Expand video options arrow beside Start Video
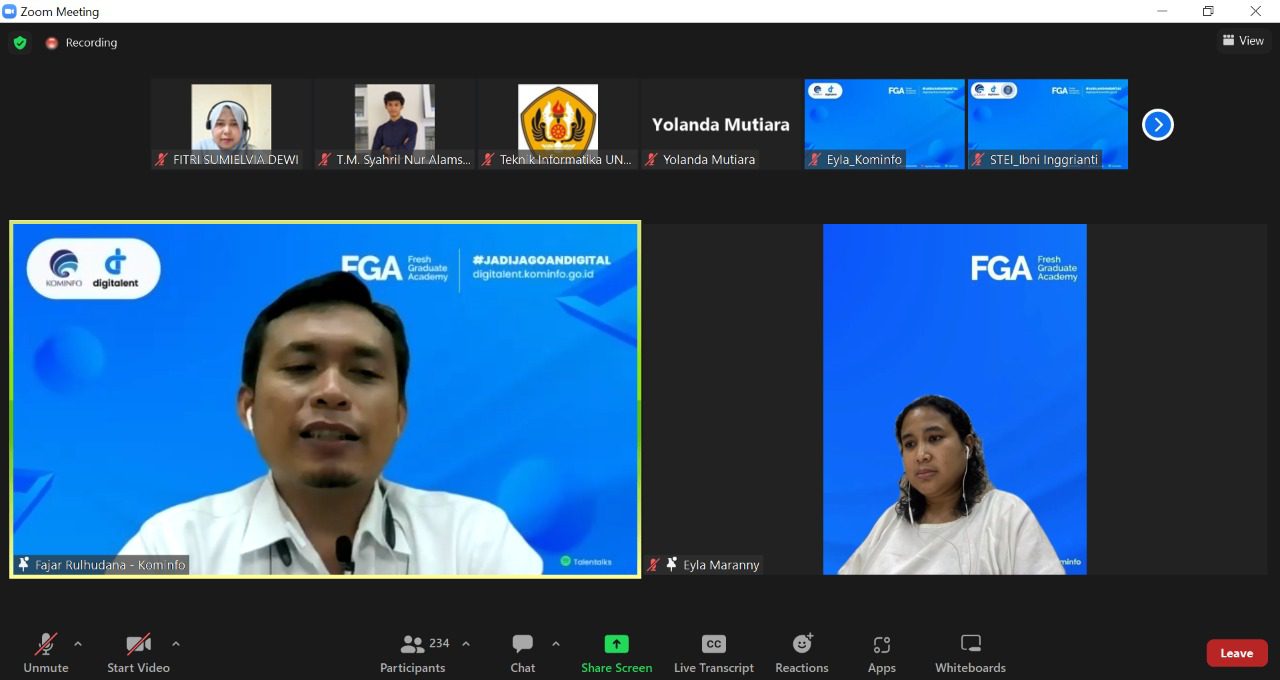 pyautogui.click(x=176, y=644)
